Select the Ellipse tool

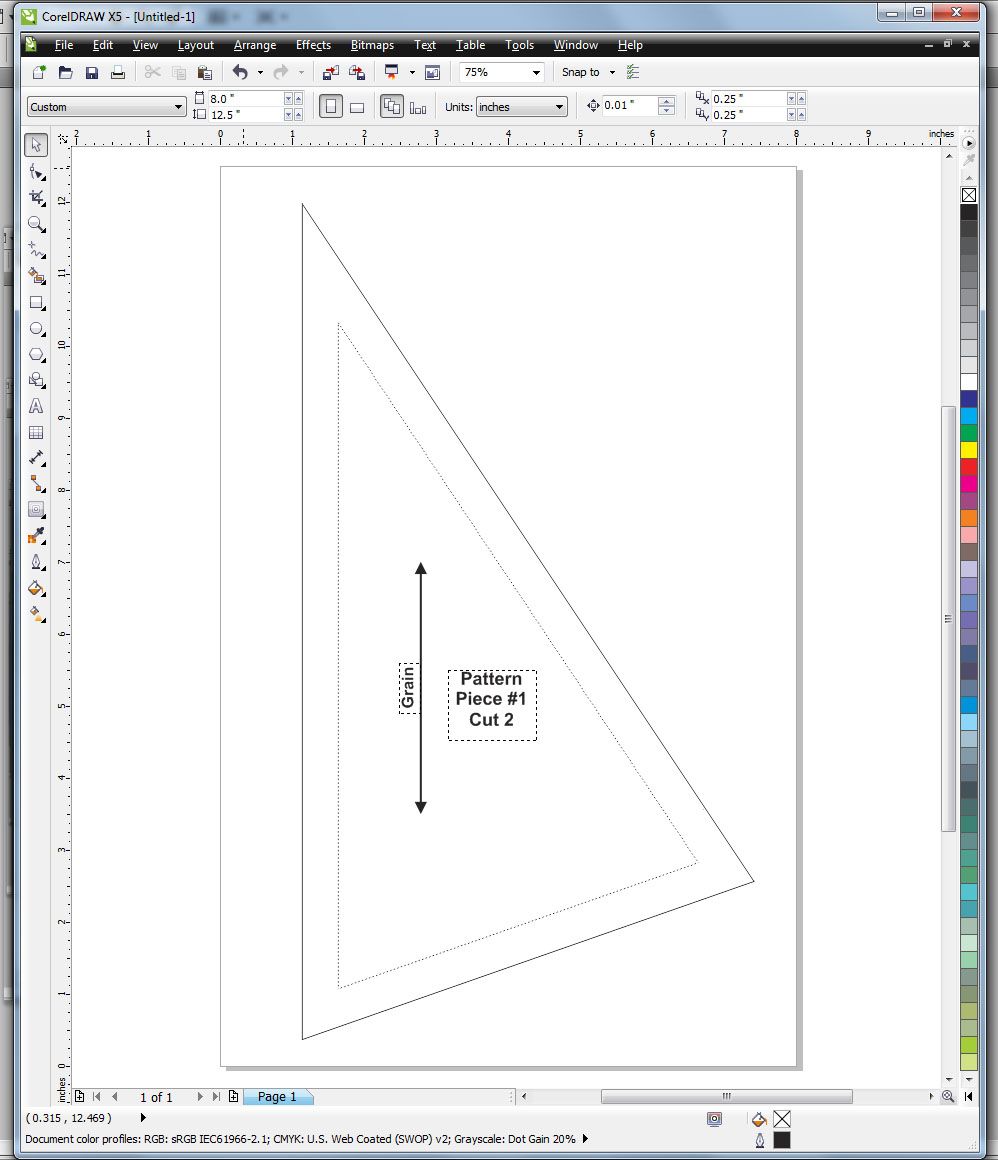point(36,329)
